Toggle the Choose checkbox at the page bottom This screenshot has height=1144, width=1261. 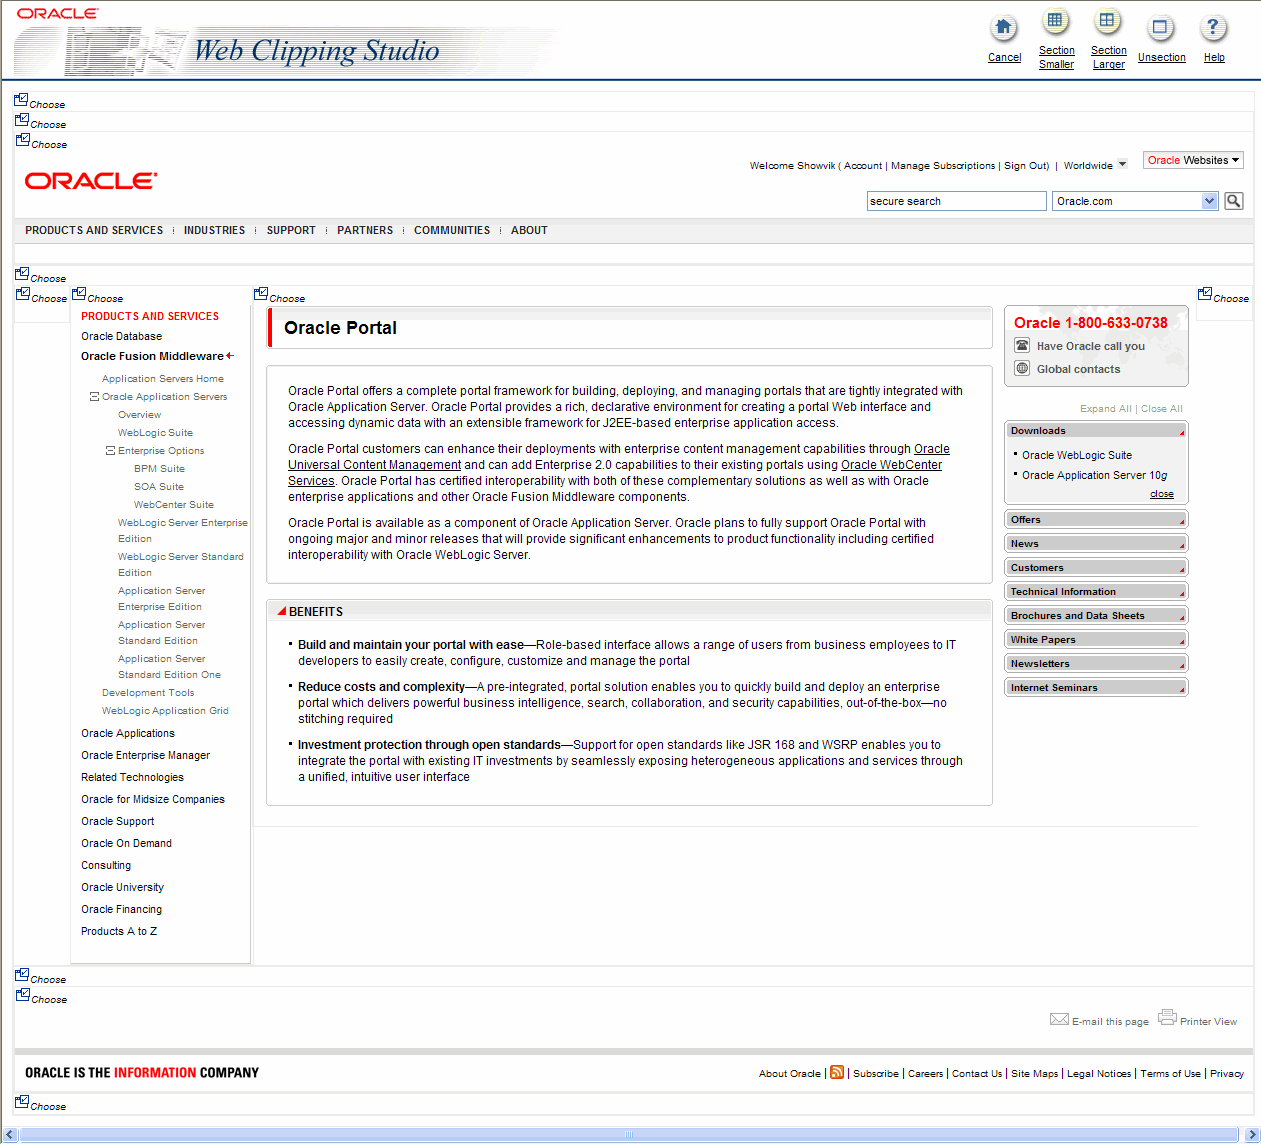point(21,1100)
